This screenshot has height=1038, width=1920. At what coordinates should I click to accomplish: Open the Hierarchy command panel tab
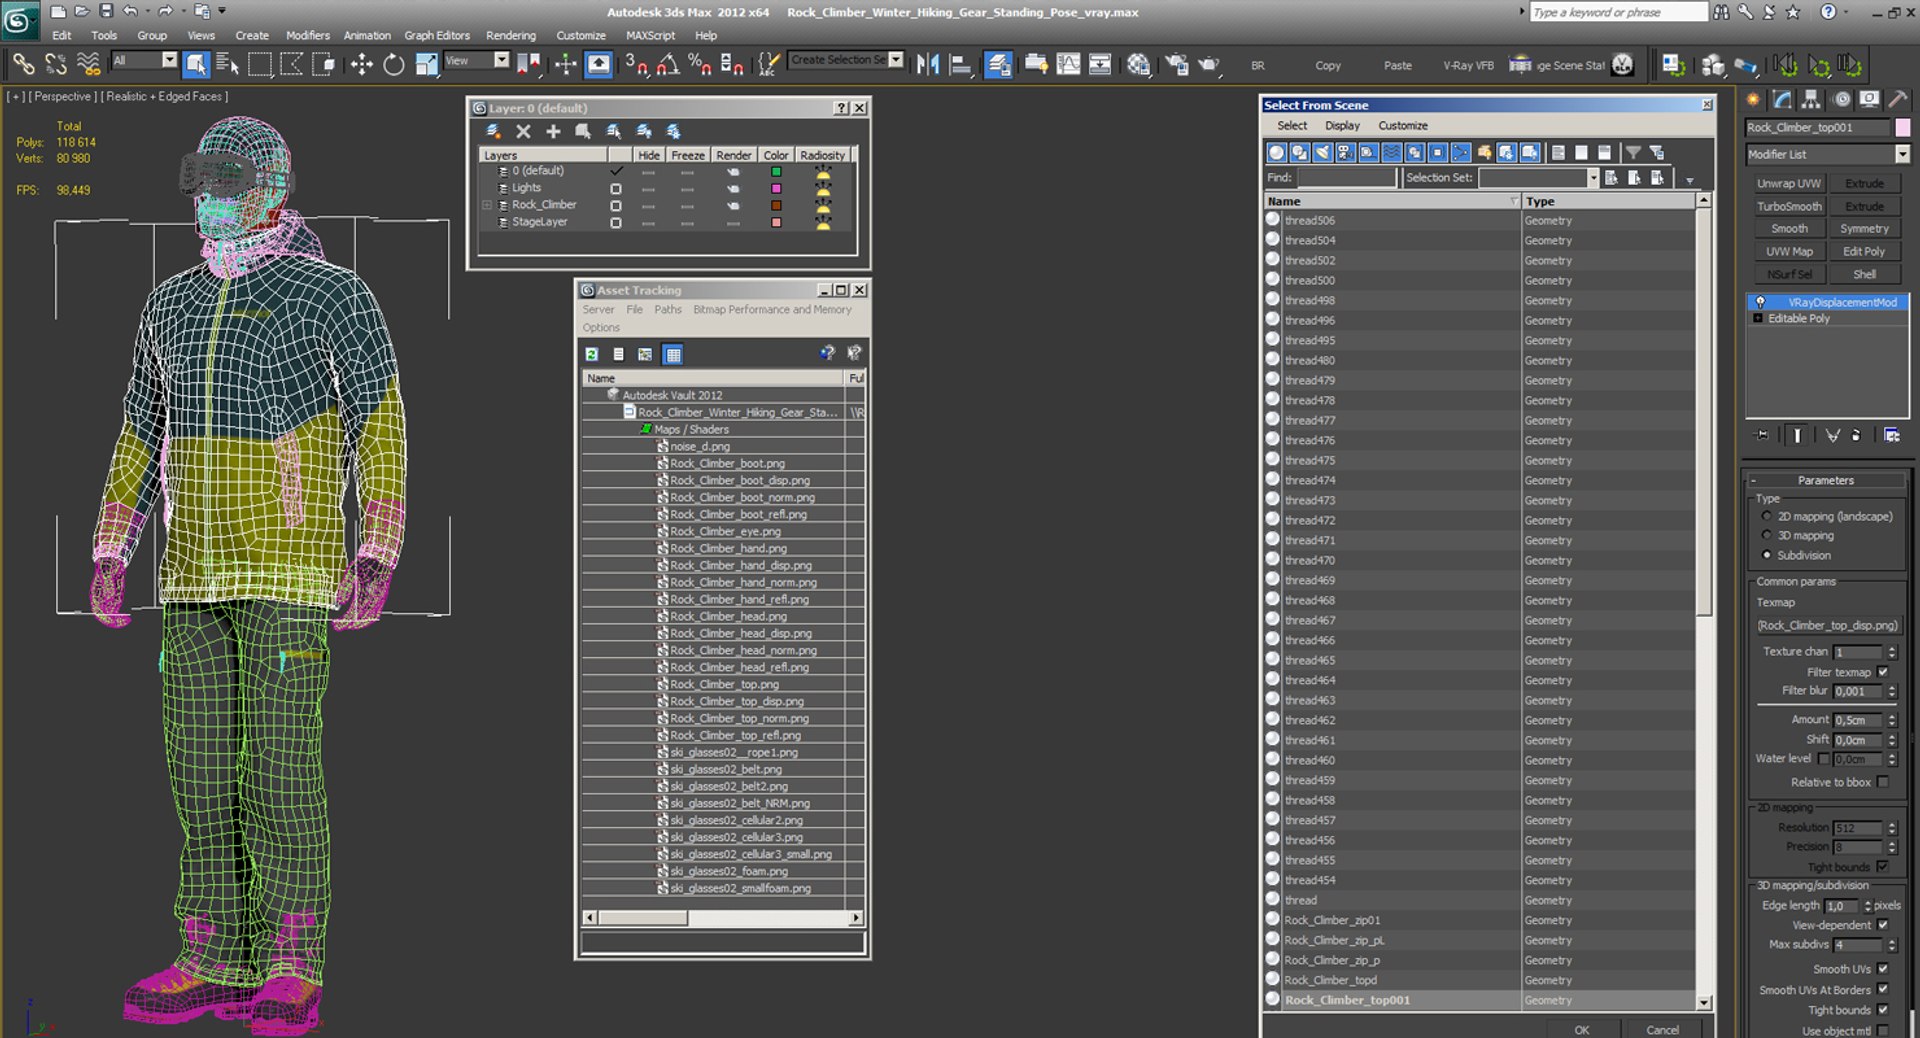point(1811,99)
